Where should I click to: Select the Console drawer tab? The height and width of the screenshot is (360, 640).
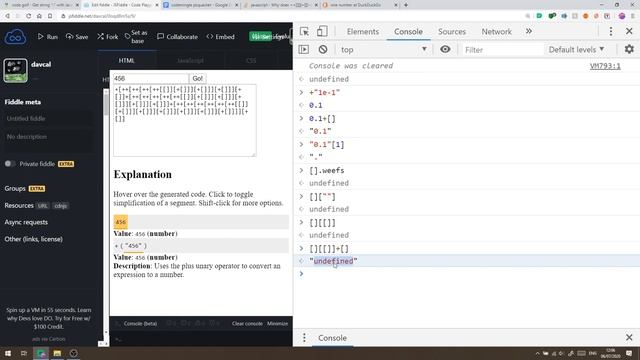(332, 338)
